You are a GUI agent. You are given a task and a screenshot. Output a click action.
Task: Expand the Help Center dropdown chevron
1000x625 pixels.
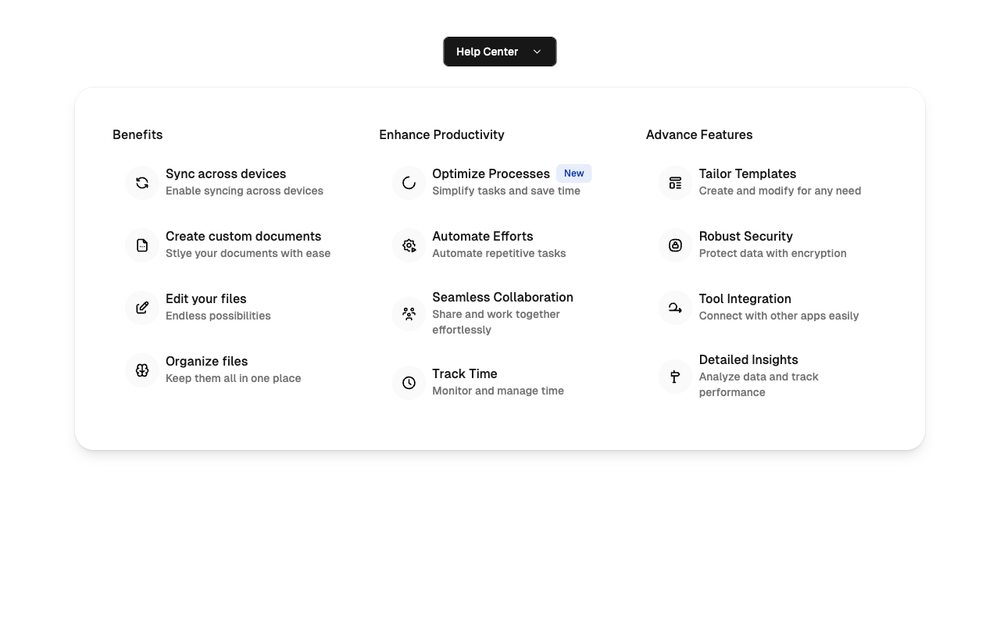(537, 52)
